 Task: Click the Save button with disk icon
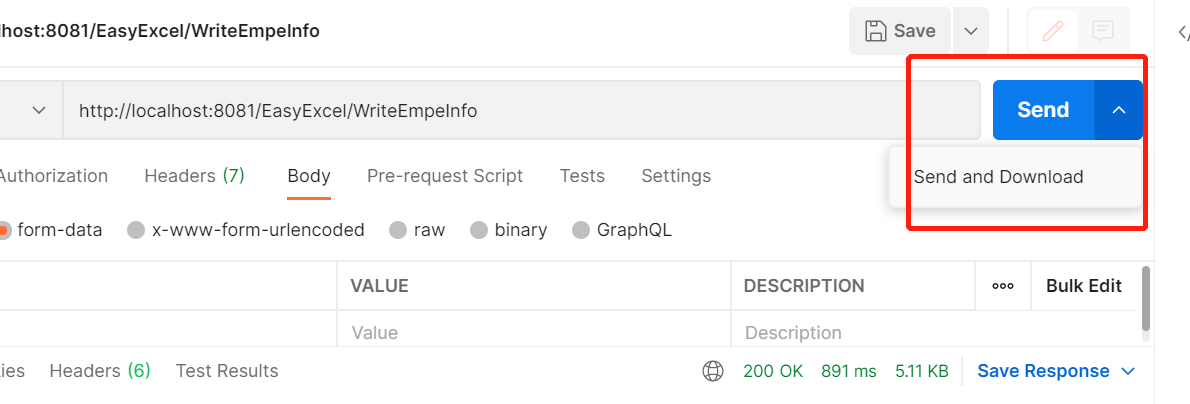pos(899,31)
